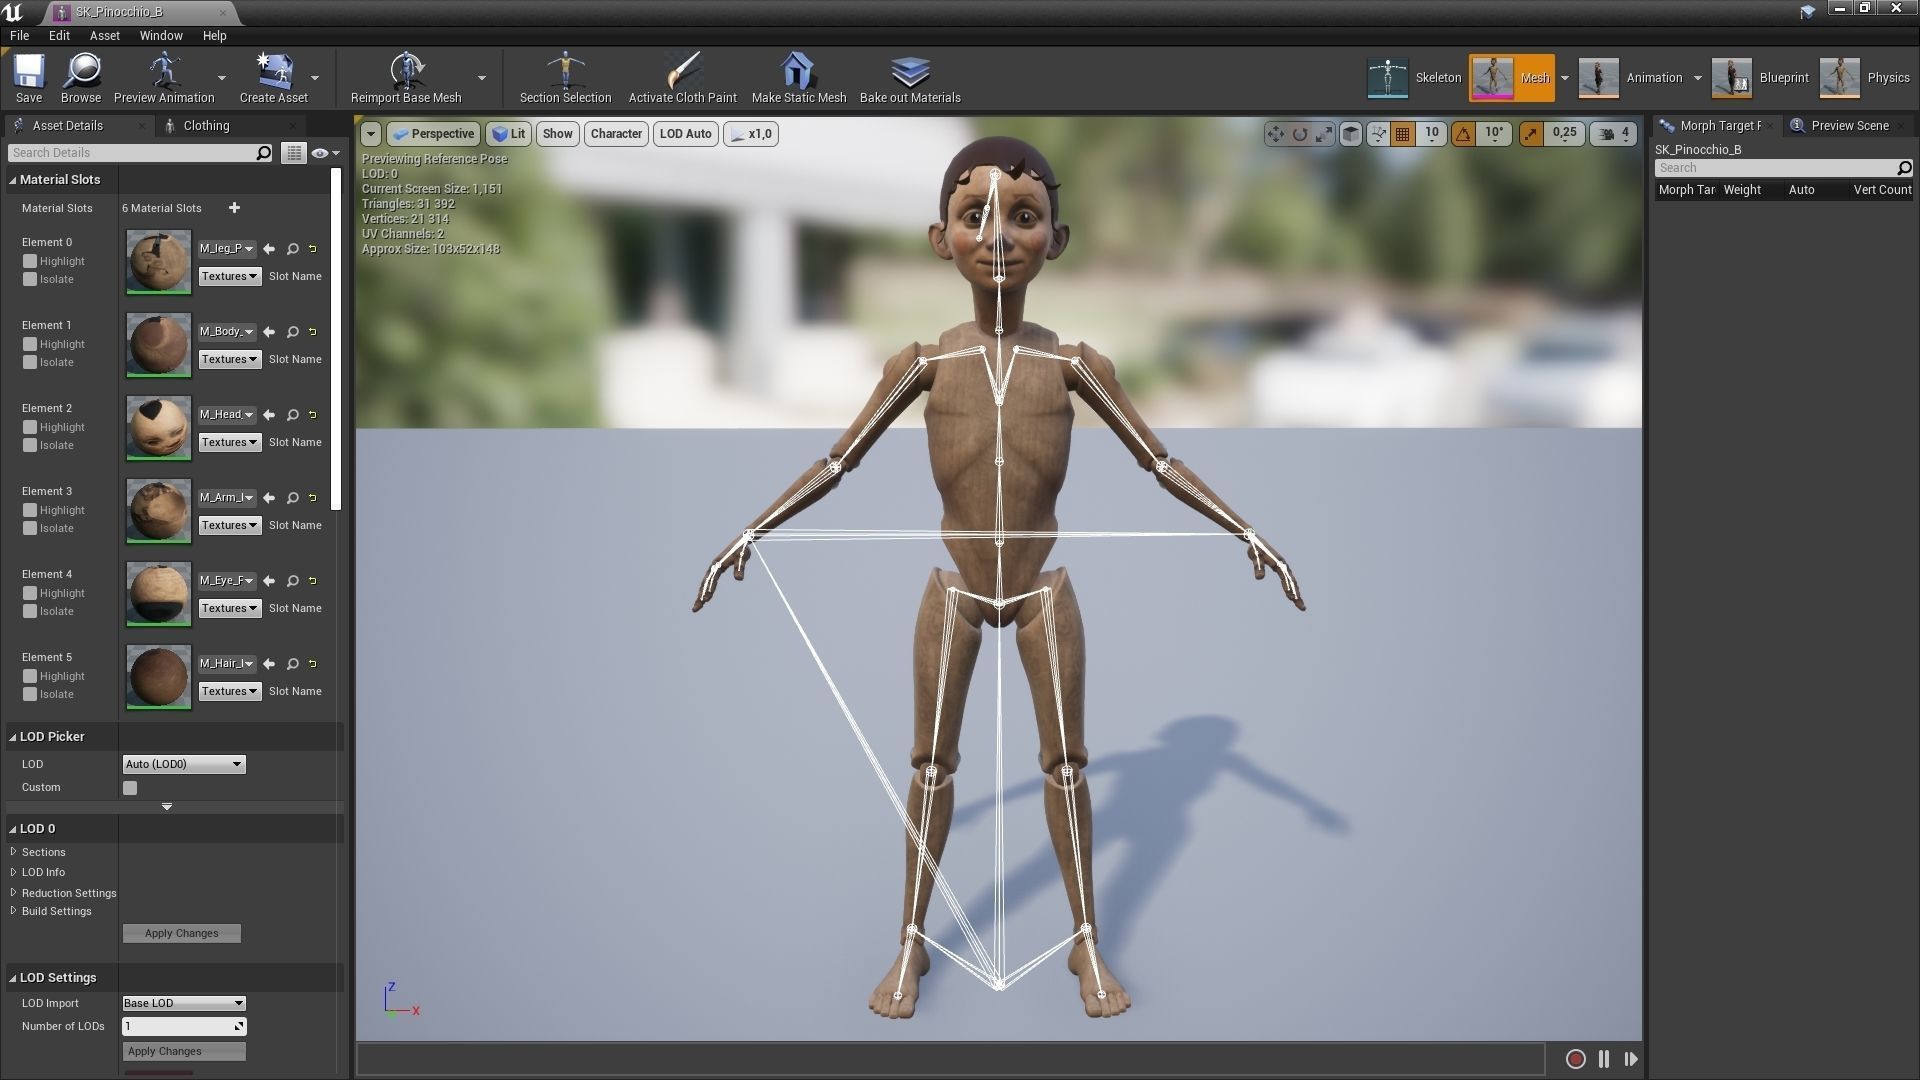Open the Perspective view menu
The image size is (1920, 1080).
[433, 134]
